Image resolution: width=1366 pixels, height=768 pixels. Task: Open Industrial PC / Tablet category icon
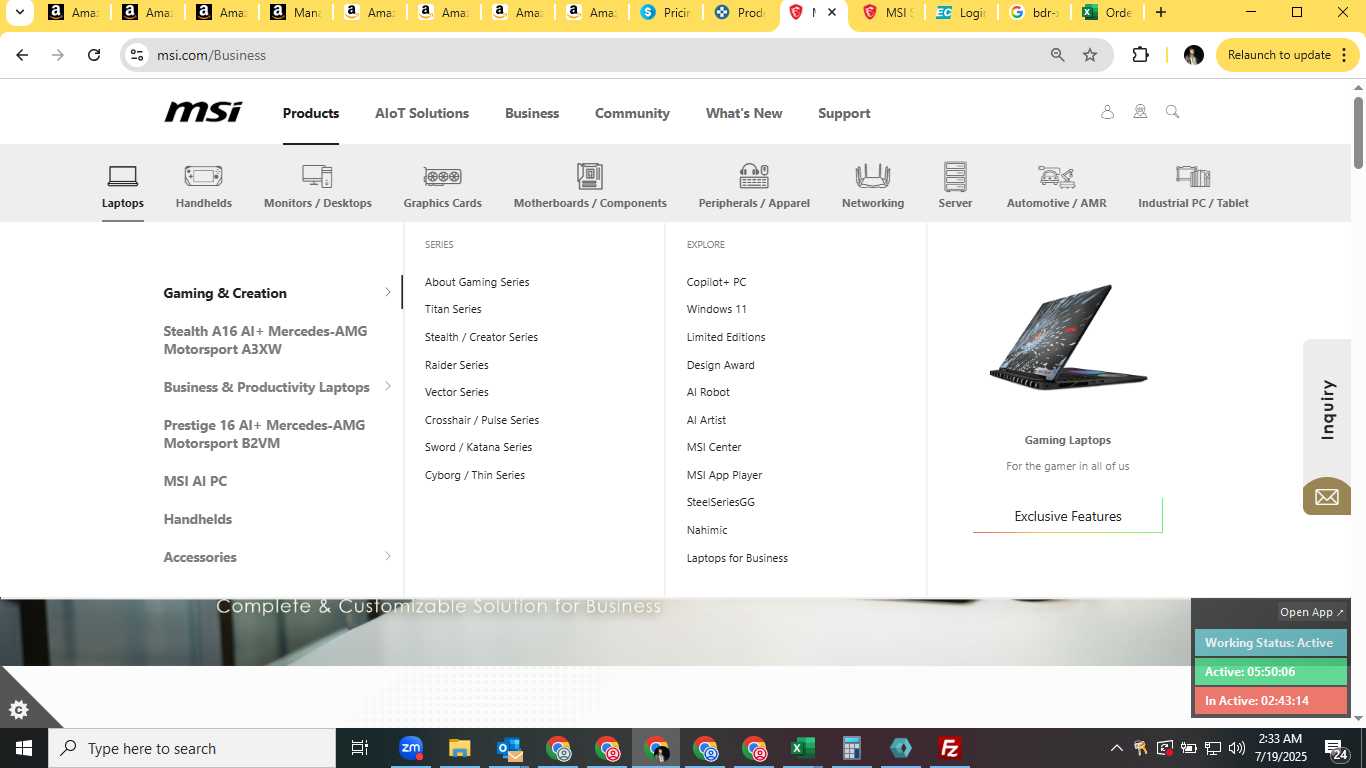[x=1193, y=177]
